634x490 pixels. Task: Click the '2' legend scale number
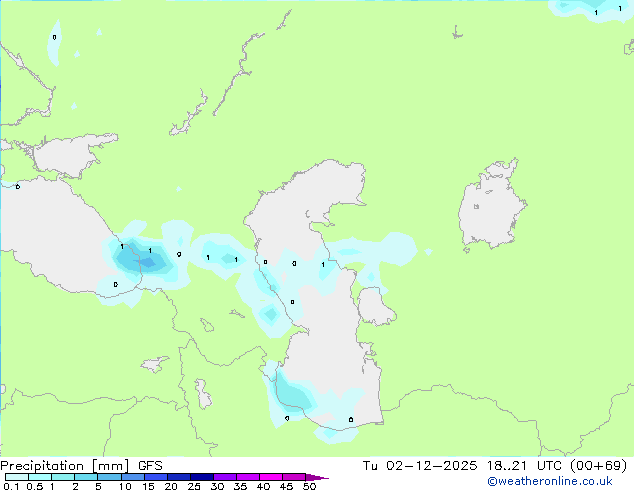[75, 486]
